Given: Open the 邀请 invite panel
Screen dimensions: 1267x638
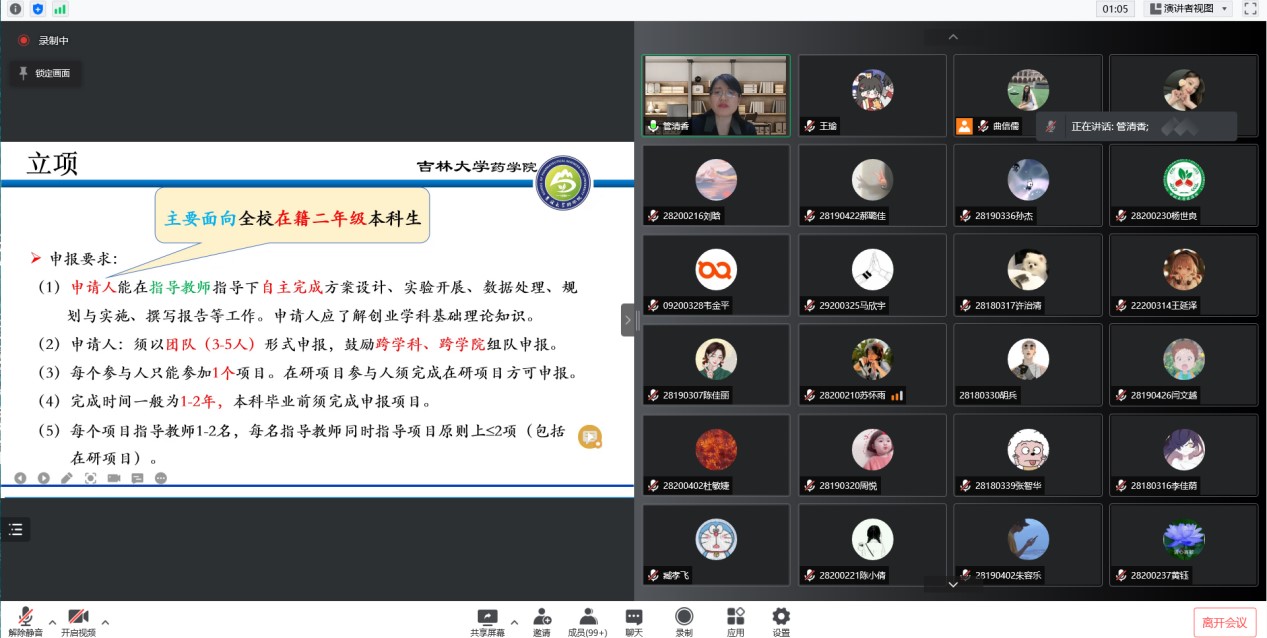Looking at the screenshot, I should point(541,621).
